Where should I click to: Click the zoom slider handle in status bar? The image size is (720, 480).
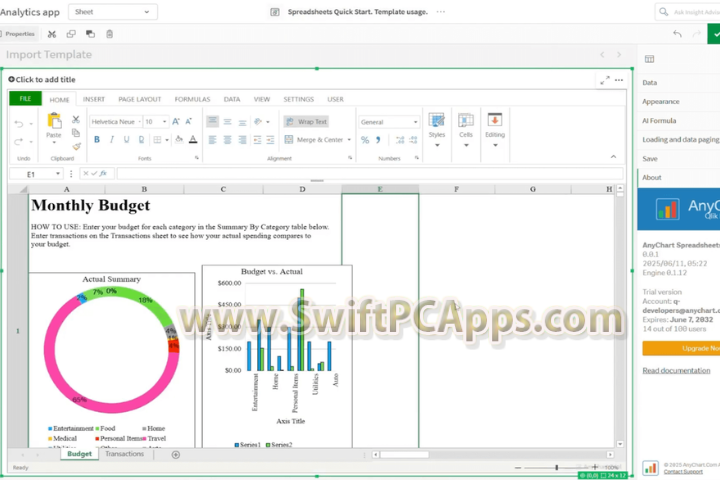(x=557, y=467)
